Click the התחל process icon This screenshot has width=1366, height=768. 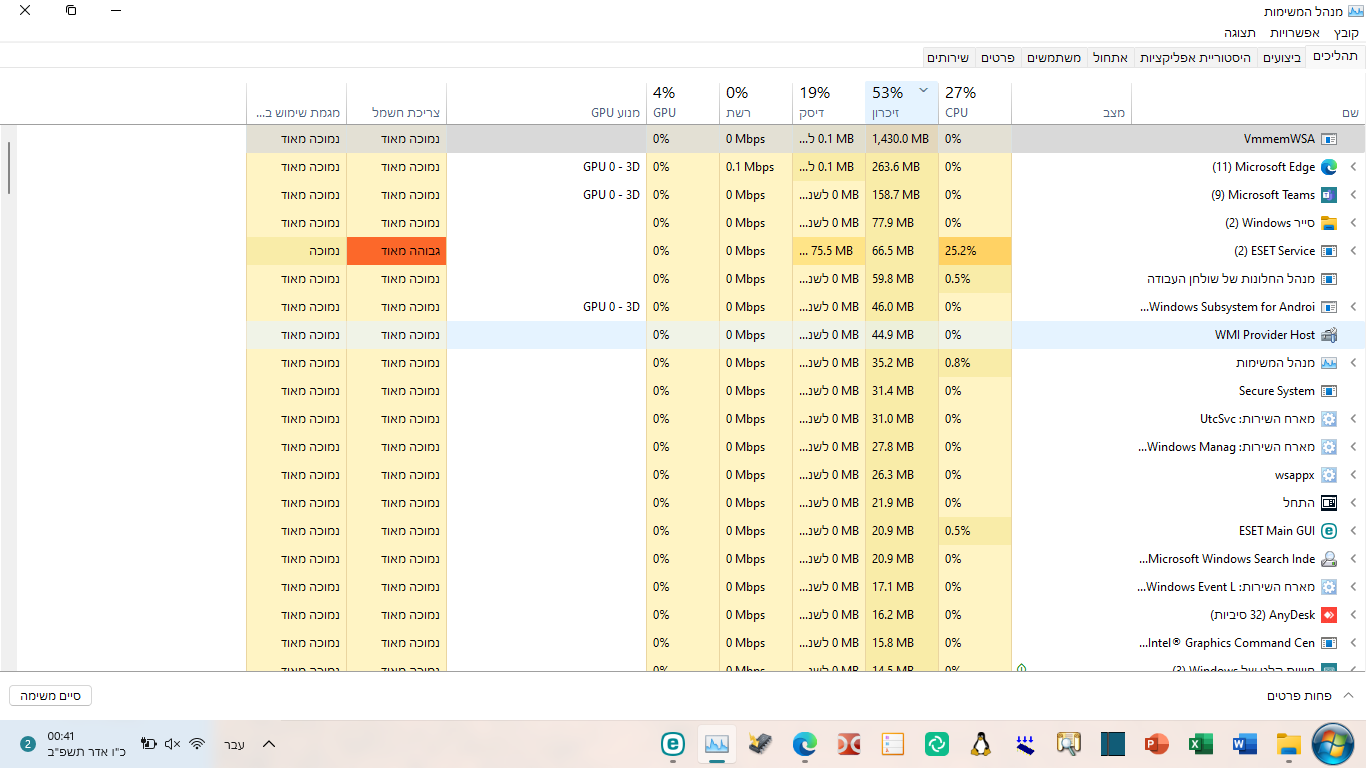(x=1329, y=503)
